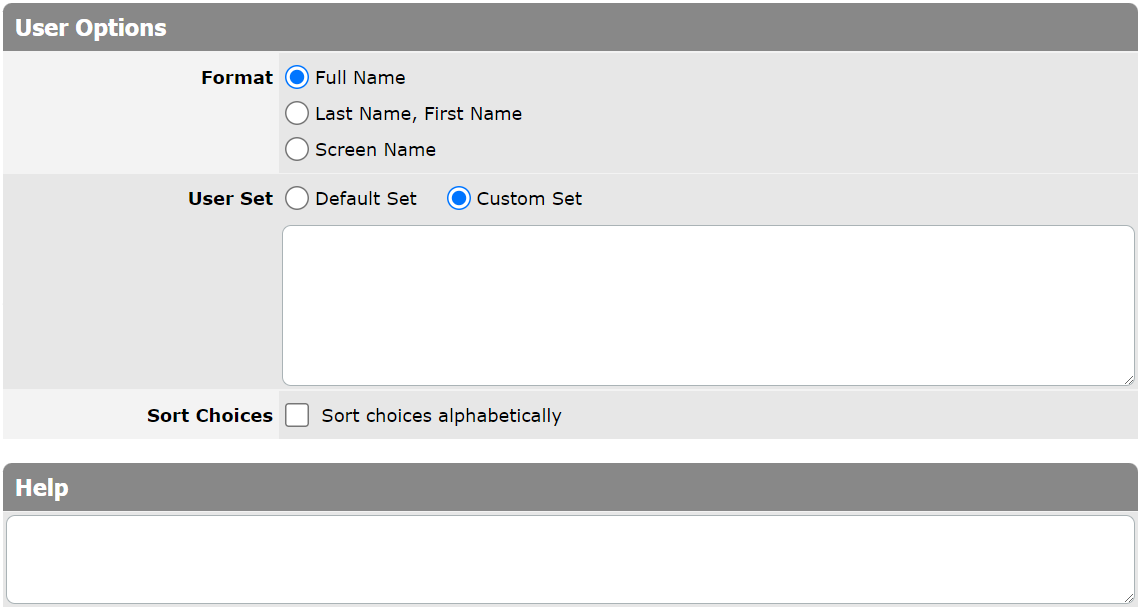
Task: Focus the Help text area
Action: pyautogui.click(x=570, y=559)
